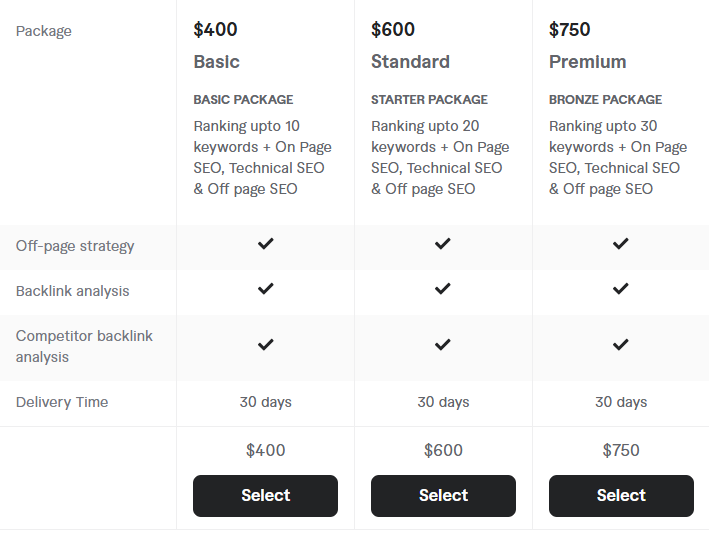
Task: Click the Standard package title
Action: (411, 62)
